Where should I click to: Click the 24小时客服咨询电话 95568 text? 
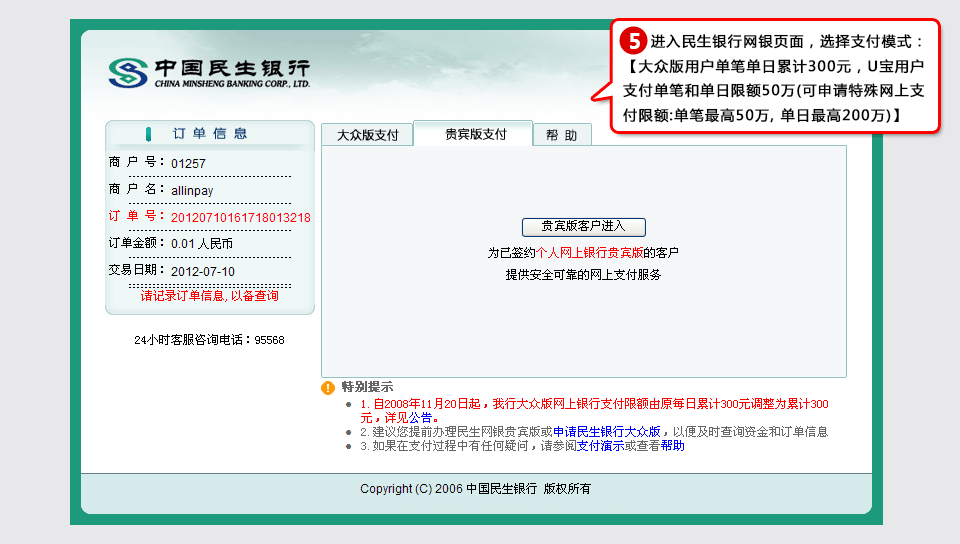click(209, 340)
